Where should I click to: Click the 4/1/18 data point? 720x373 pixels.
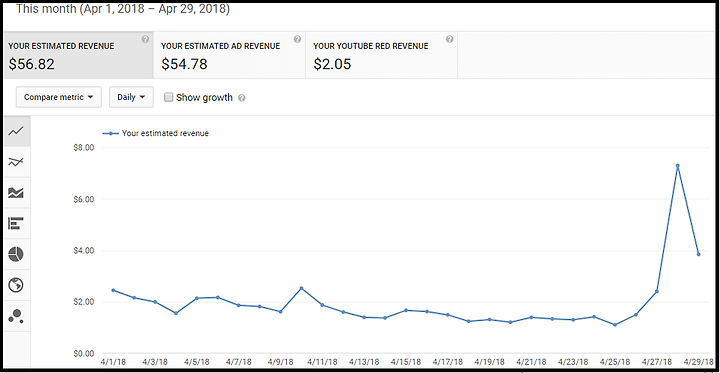(x=113, y=290)
